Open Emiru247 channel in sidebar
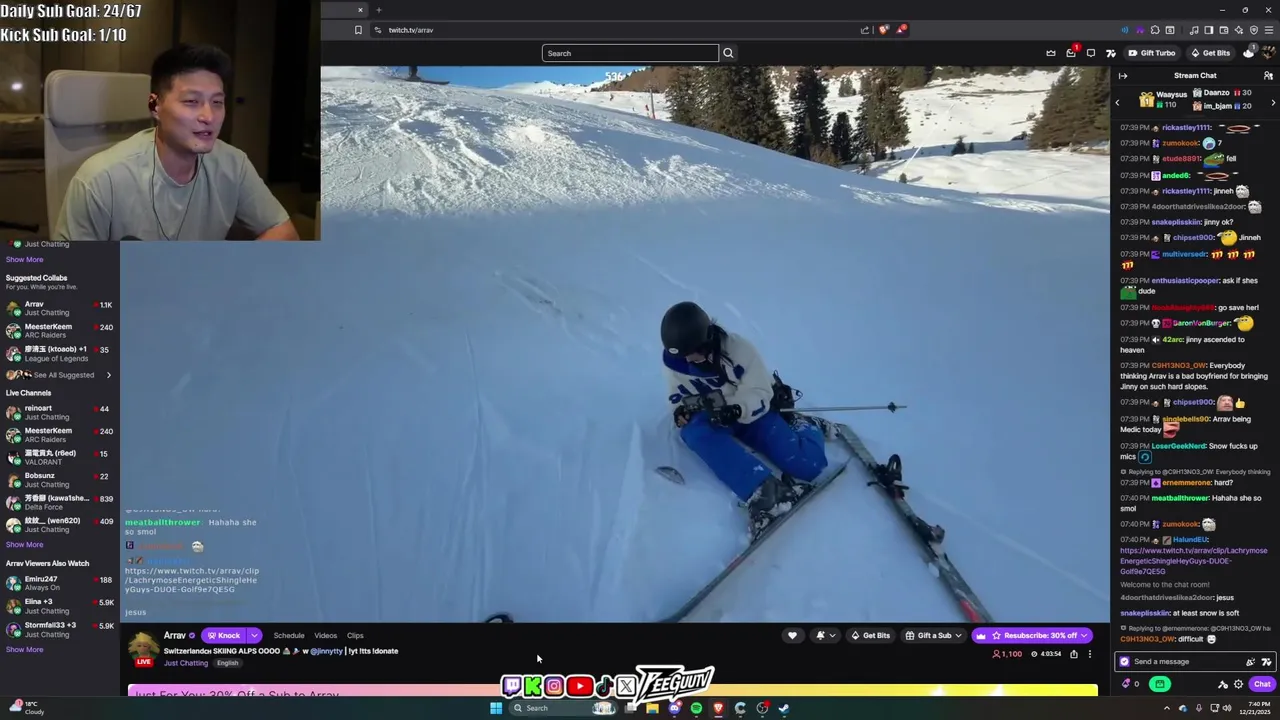Viewport: 1280px width, 720px height. point(59,583)
